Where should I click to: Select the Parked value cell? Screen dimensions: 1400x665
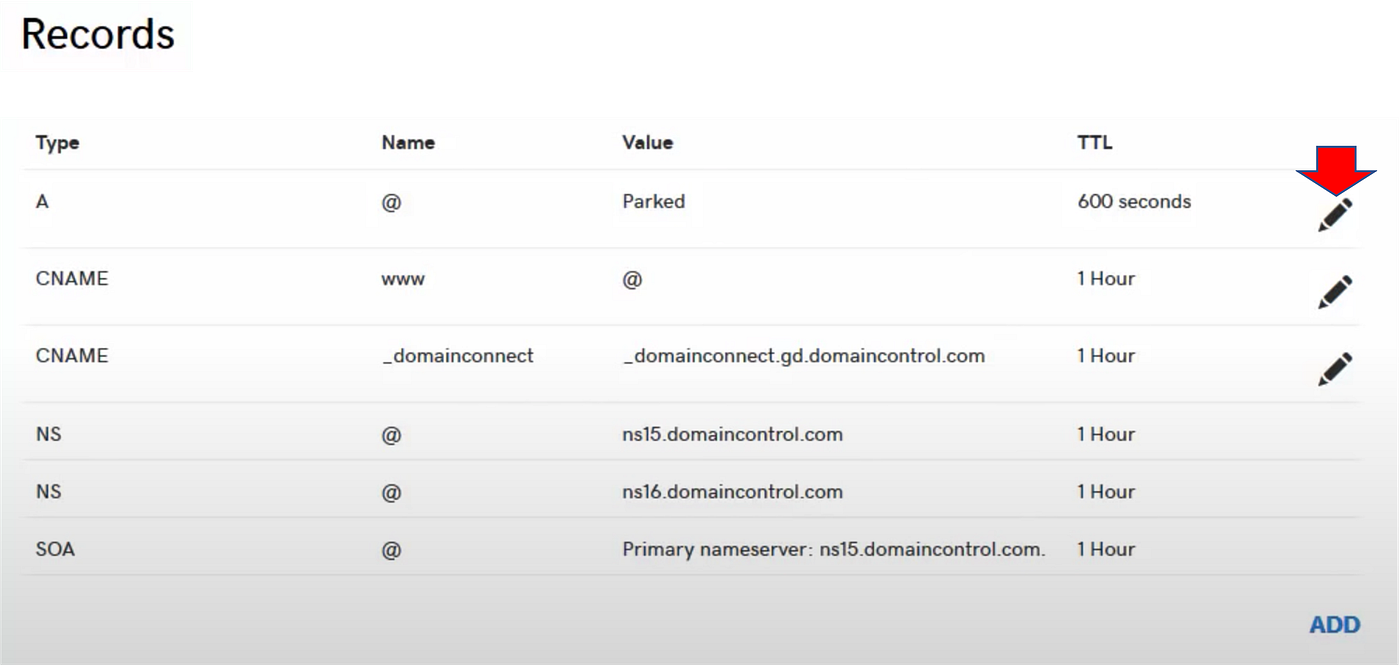pos(653,201)
